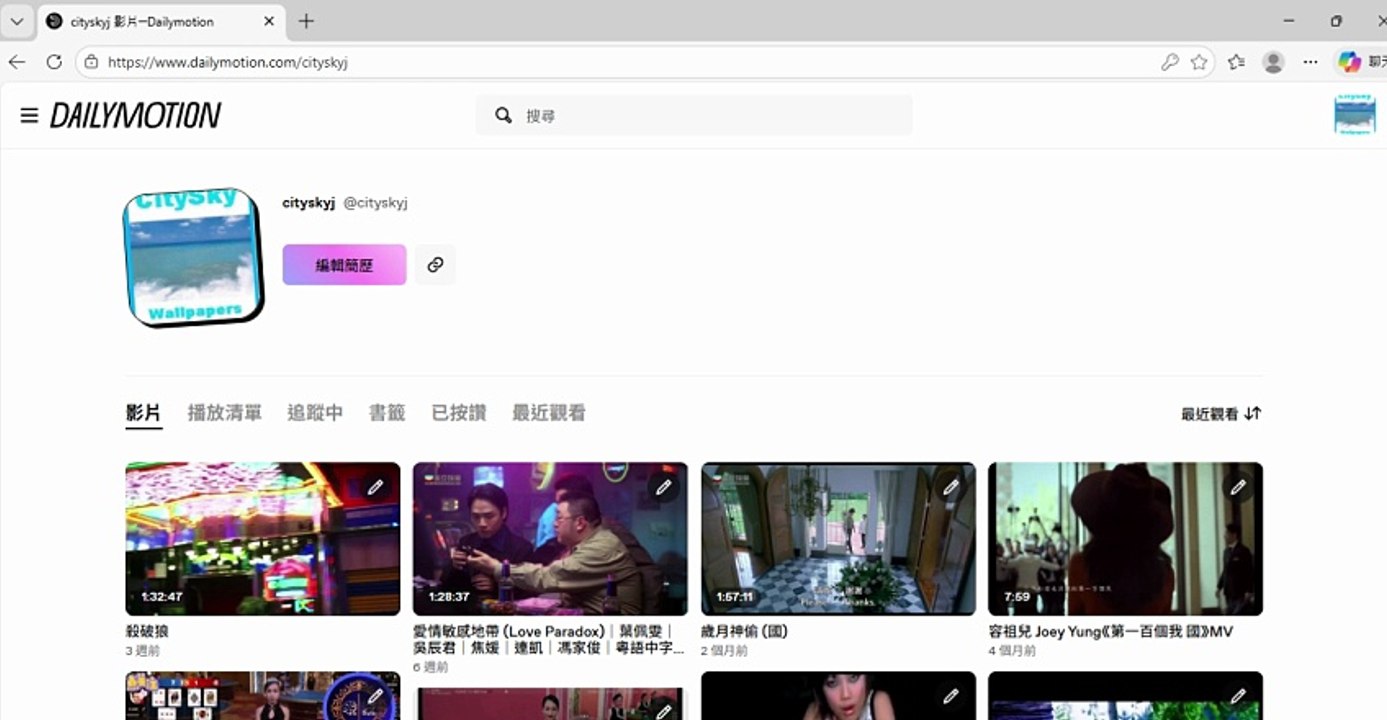
Task: Edit the 愛情敏感地帶 video with its pencil icon
Action: tap(663, 487)
